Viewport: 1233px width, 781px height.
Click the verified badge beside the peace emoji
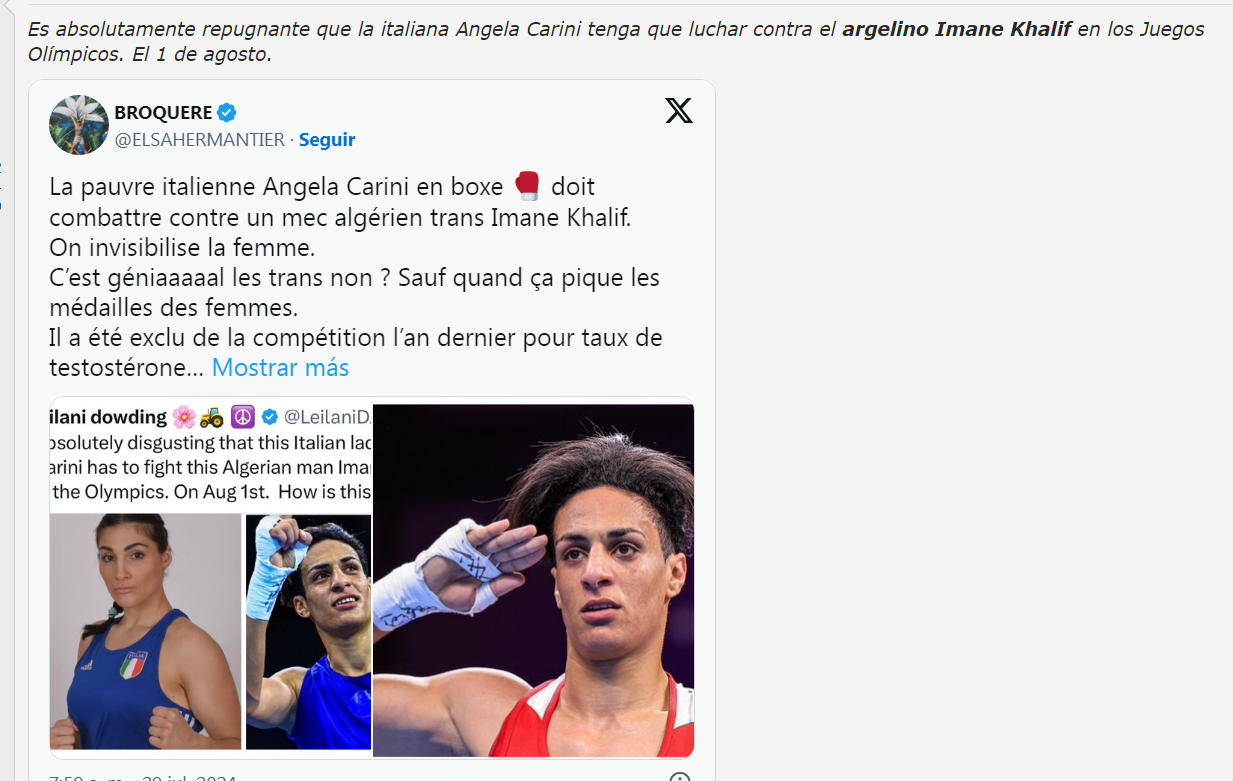click(270, 416)
